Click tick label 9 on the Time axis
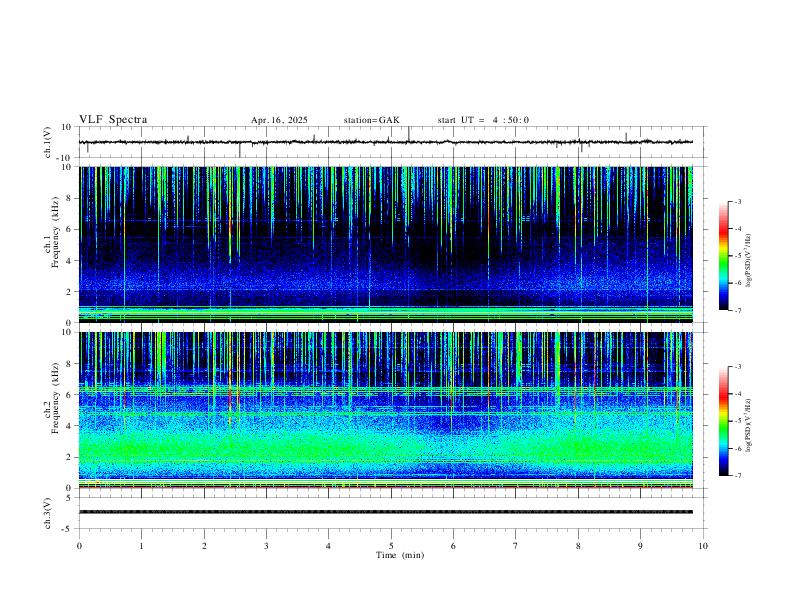792x612 pixels. point(640,546)
